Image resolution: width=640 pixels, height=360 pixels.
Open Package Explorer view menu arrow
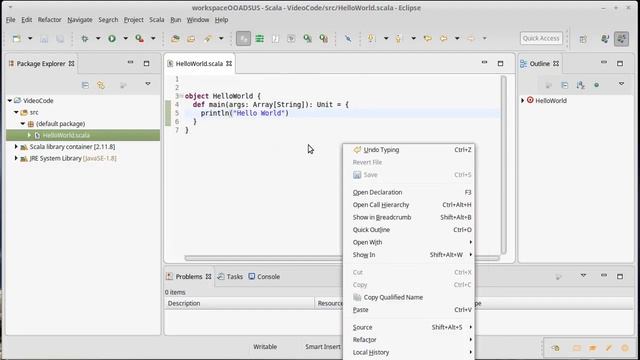click(x=148, y=84)
